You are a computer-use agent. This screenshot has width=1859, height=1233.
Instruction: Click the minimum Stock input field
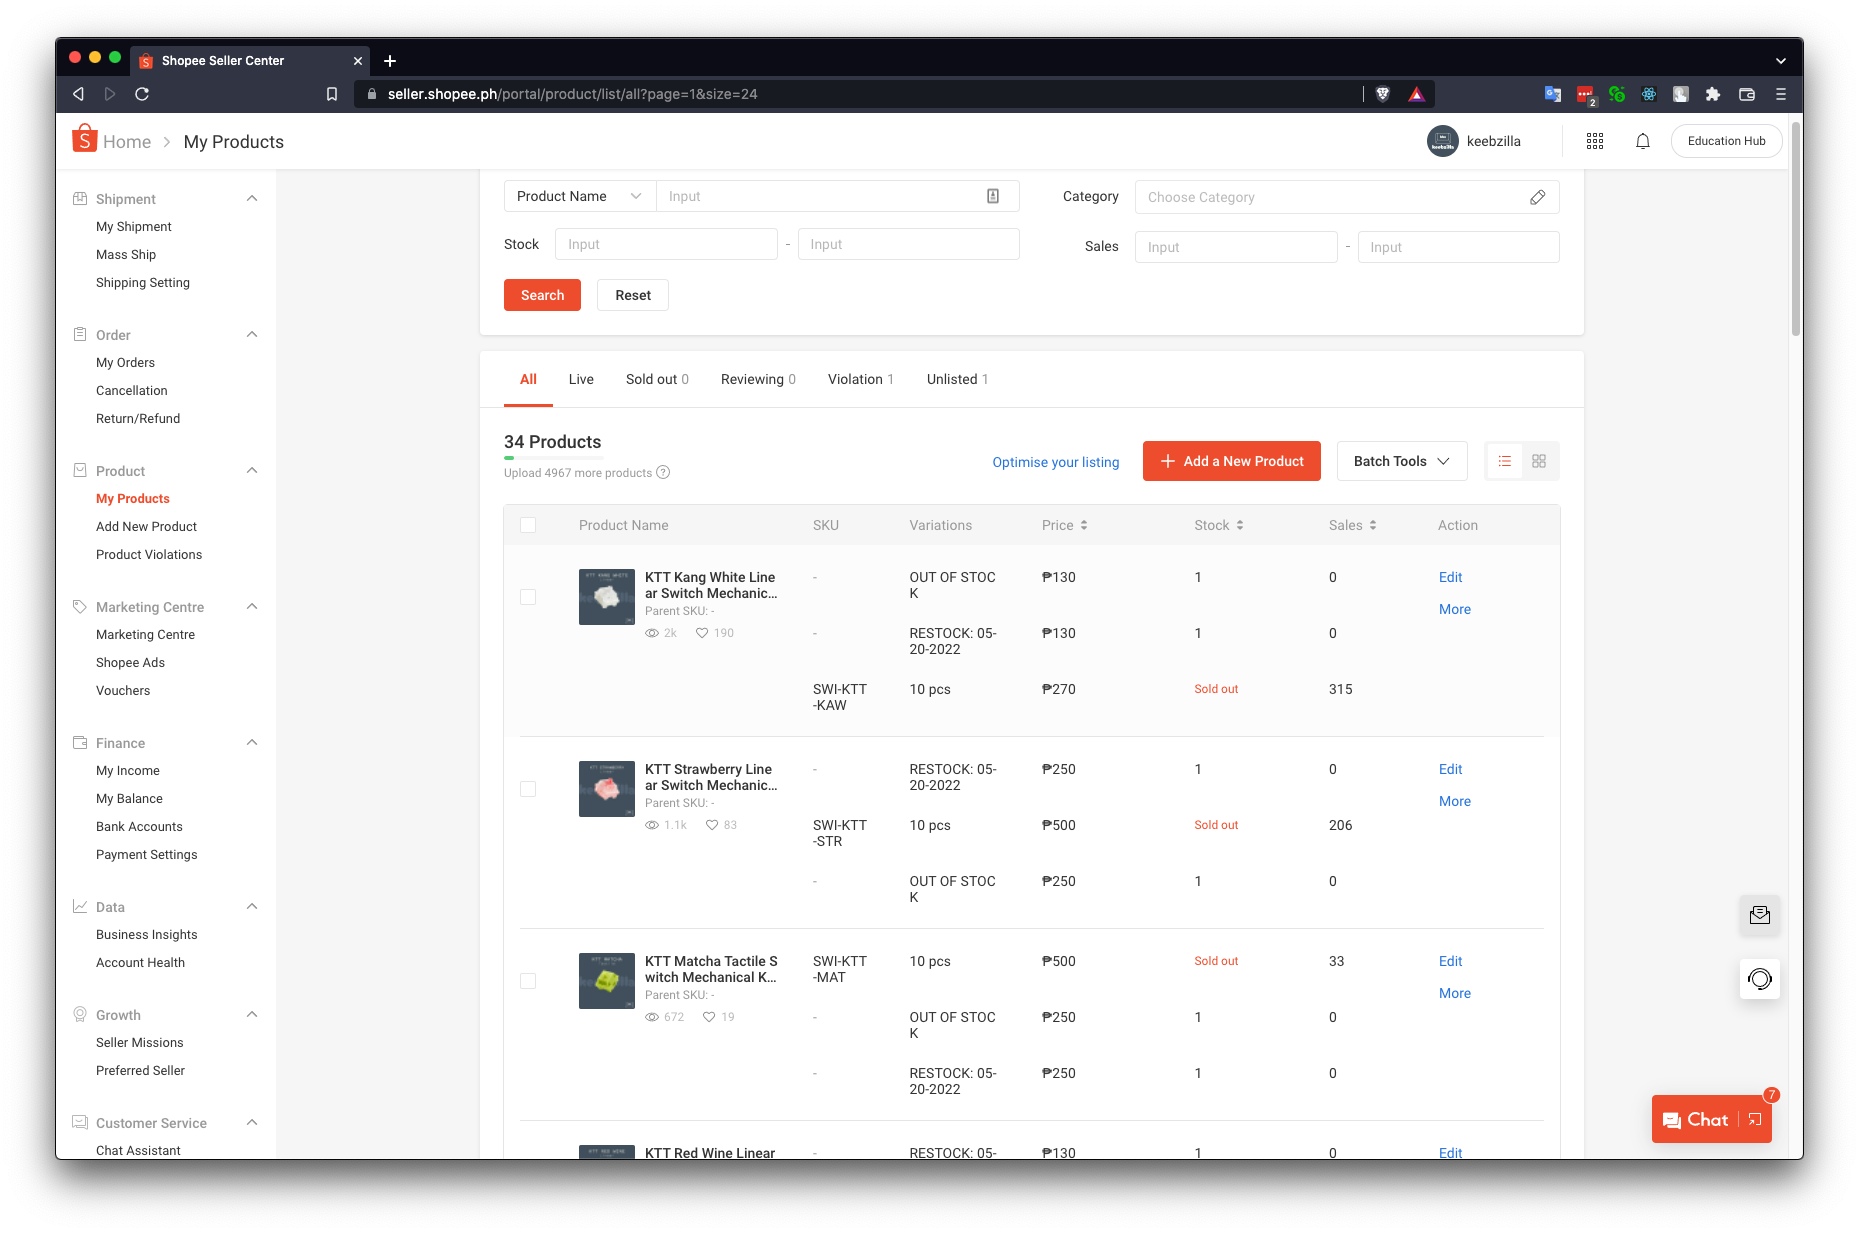click(x=666, y=244)
